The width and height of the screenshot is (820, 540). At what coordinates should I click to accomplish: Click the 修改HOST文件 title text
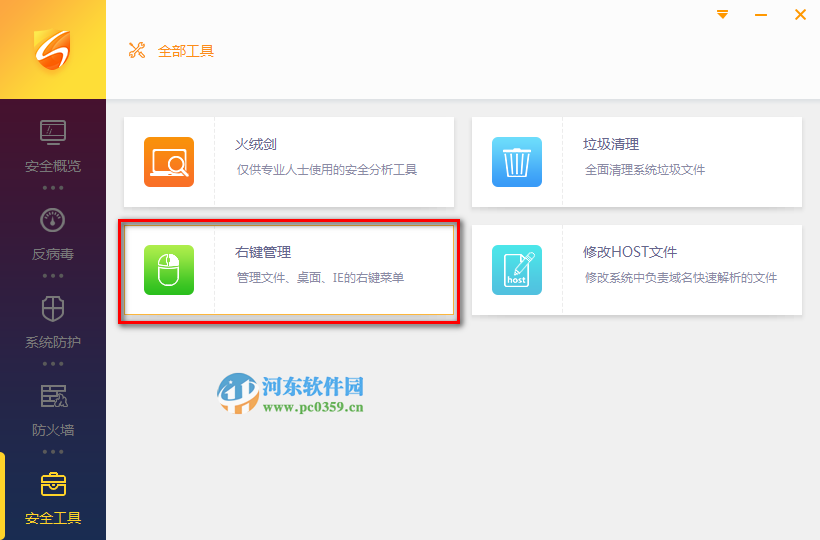point(630,252)
